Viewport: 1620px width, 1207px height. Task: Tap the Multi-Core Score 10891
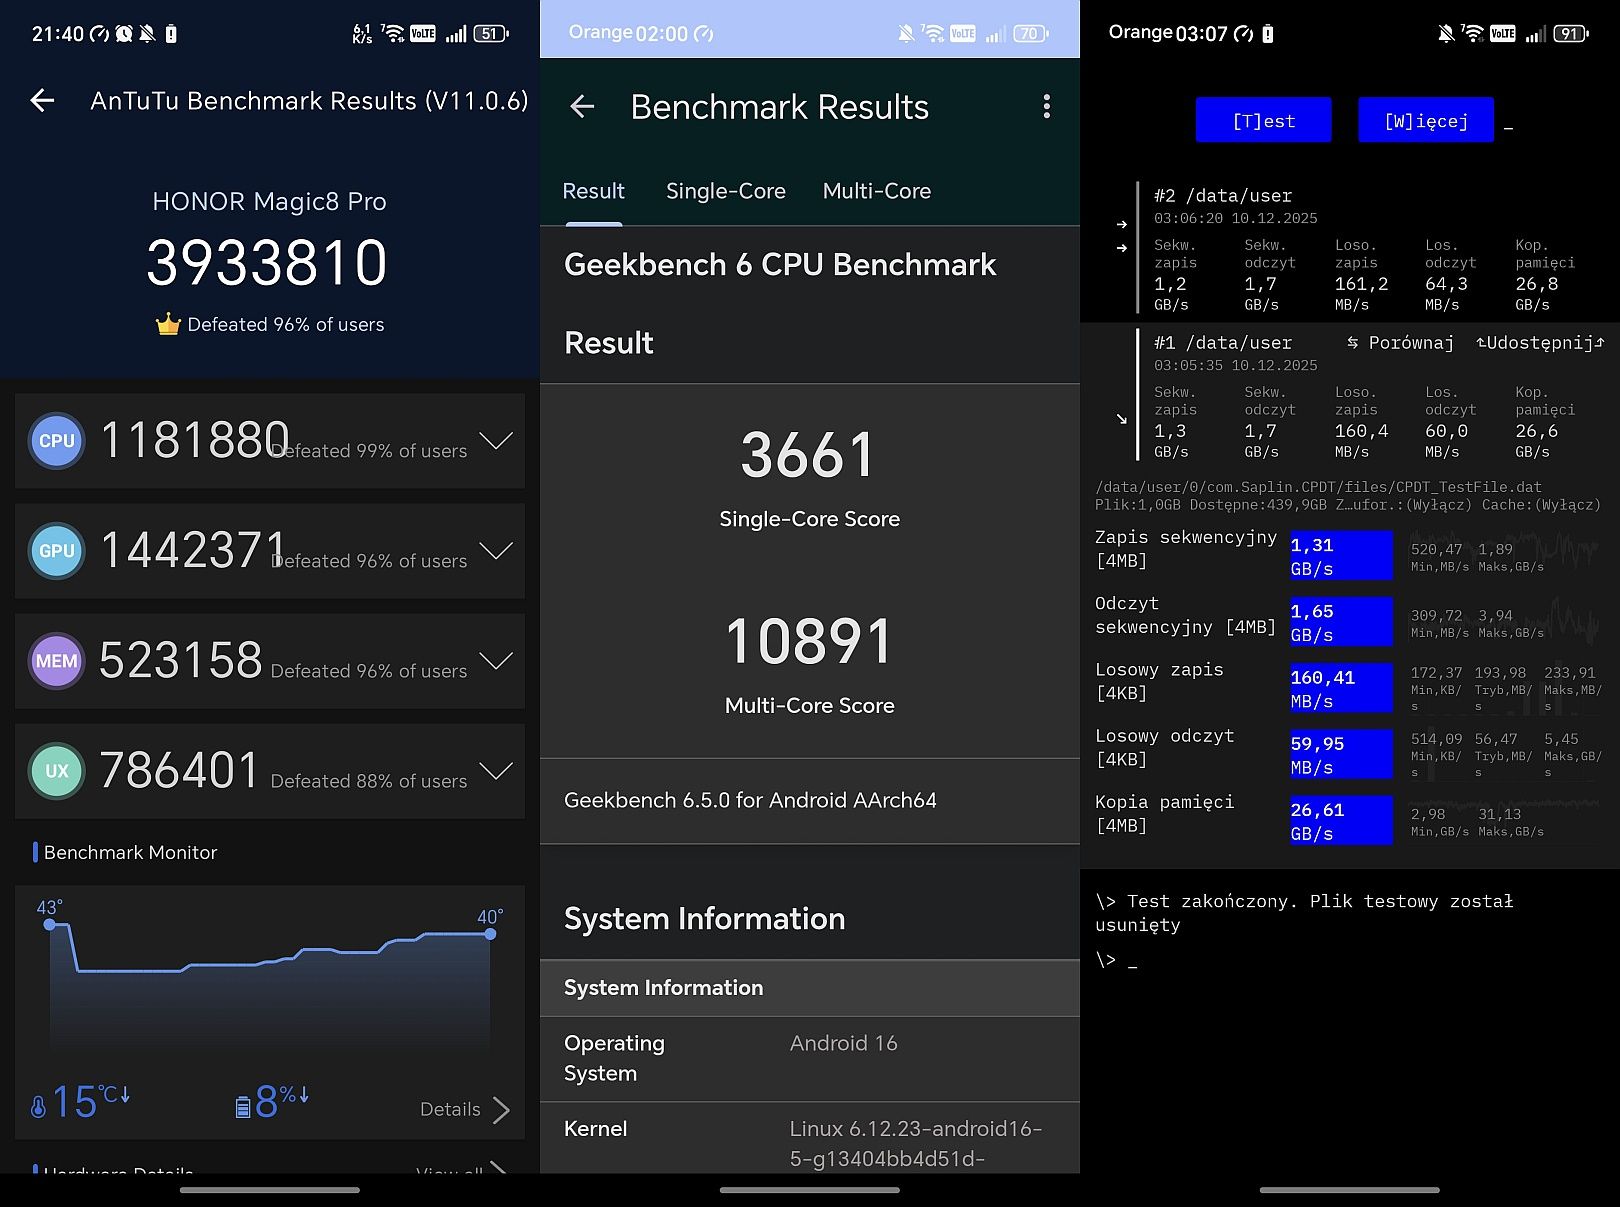click(809, 642)
